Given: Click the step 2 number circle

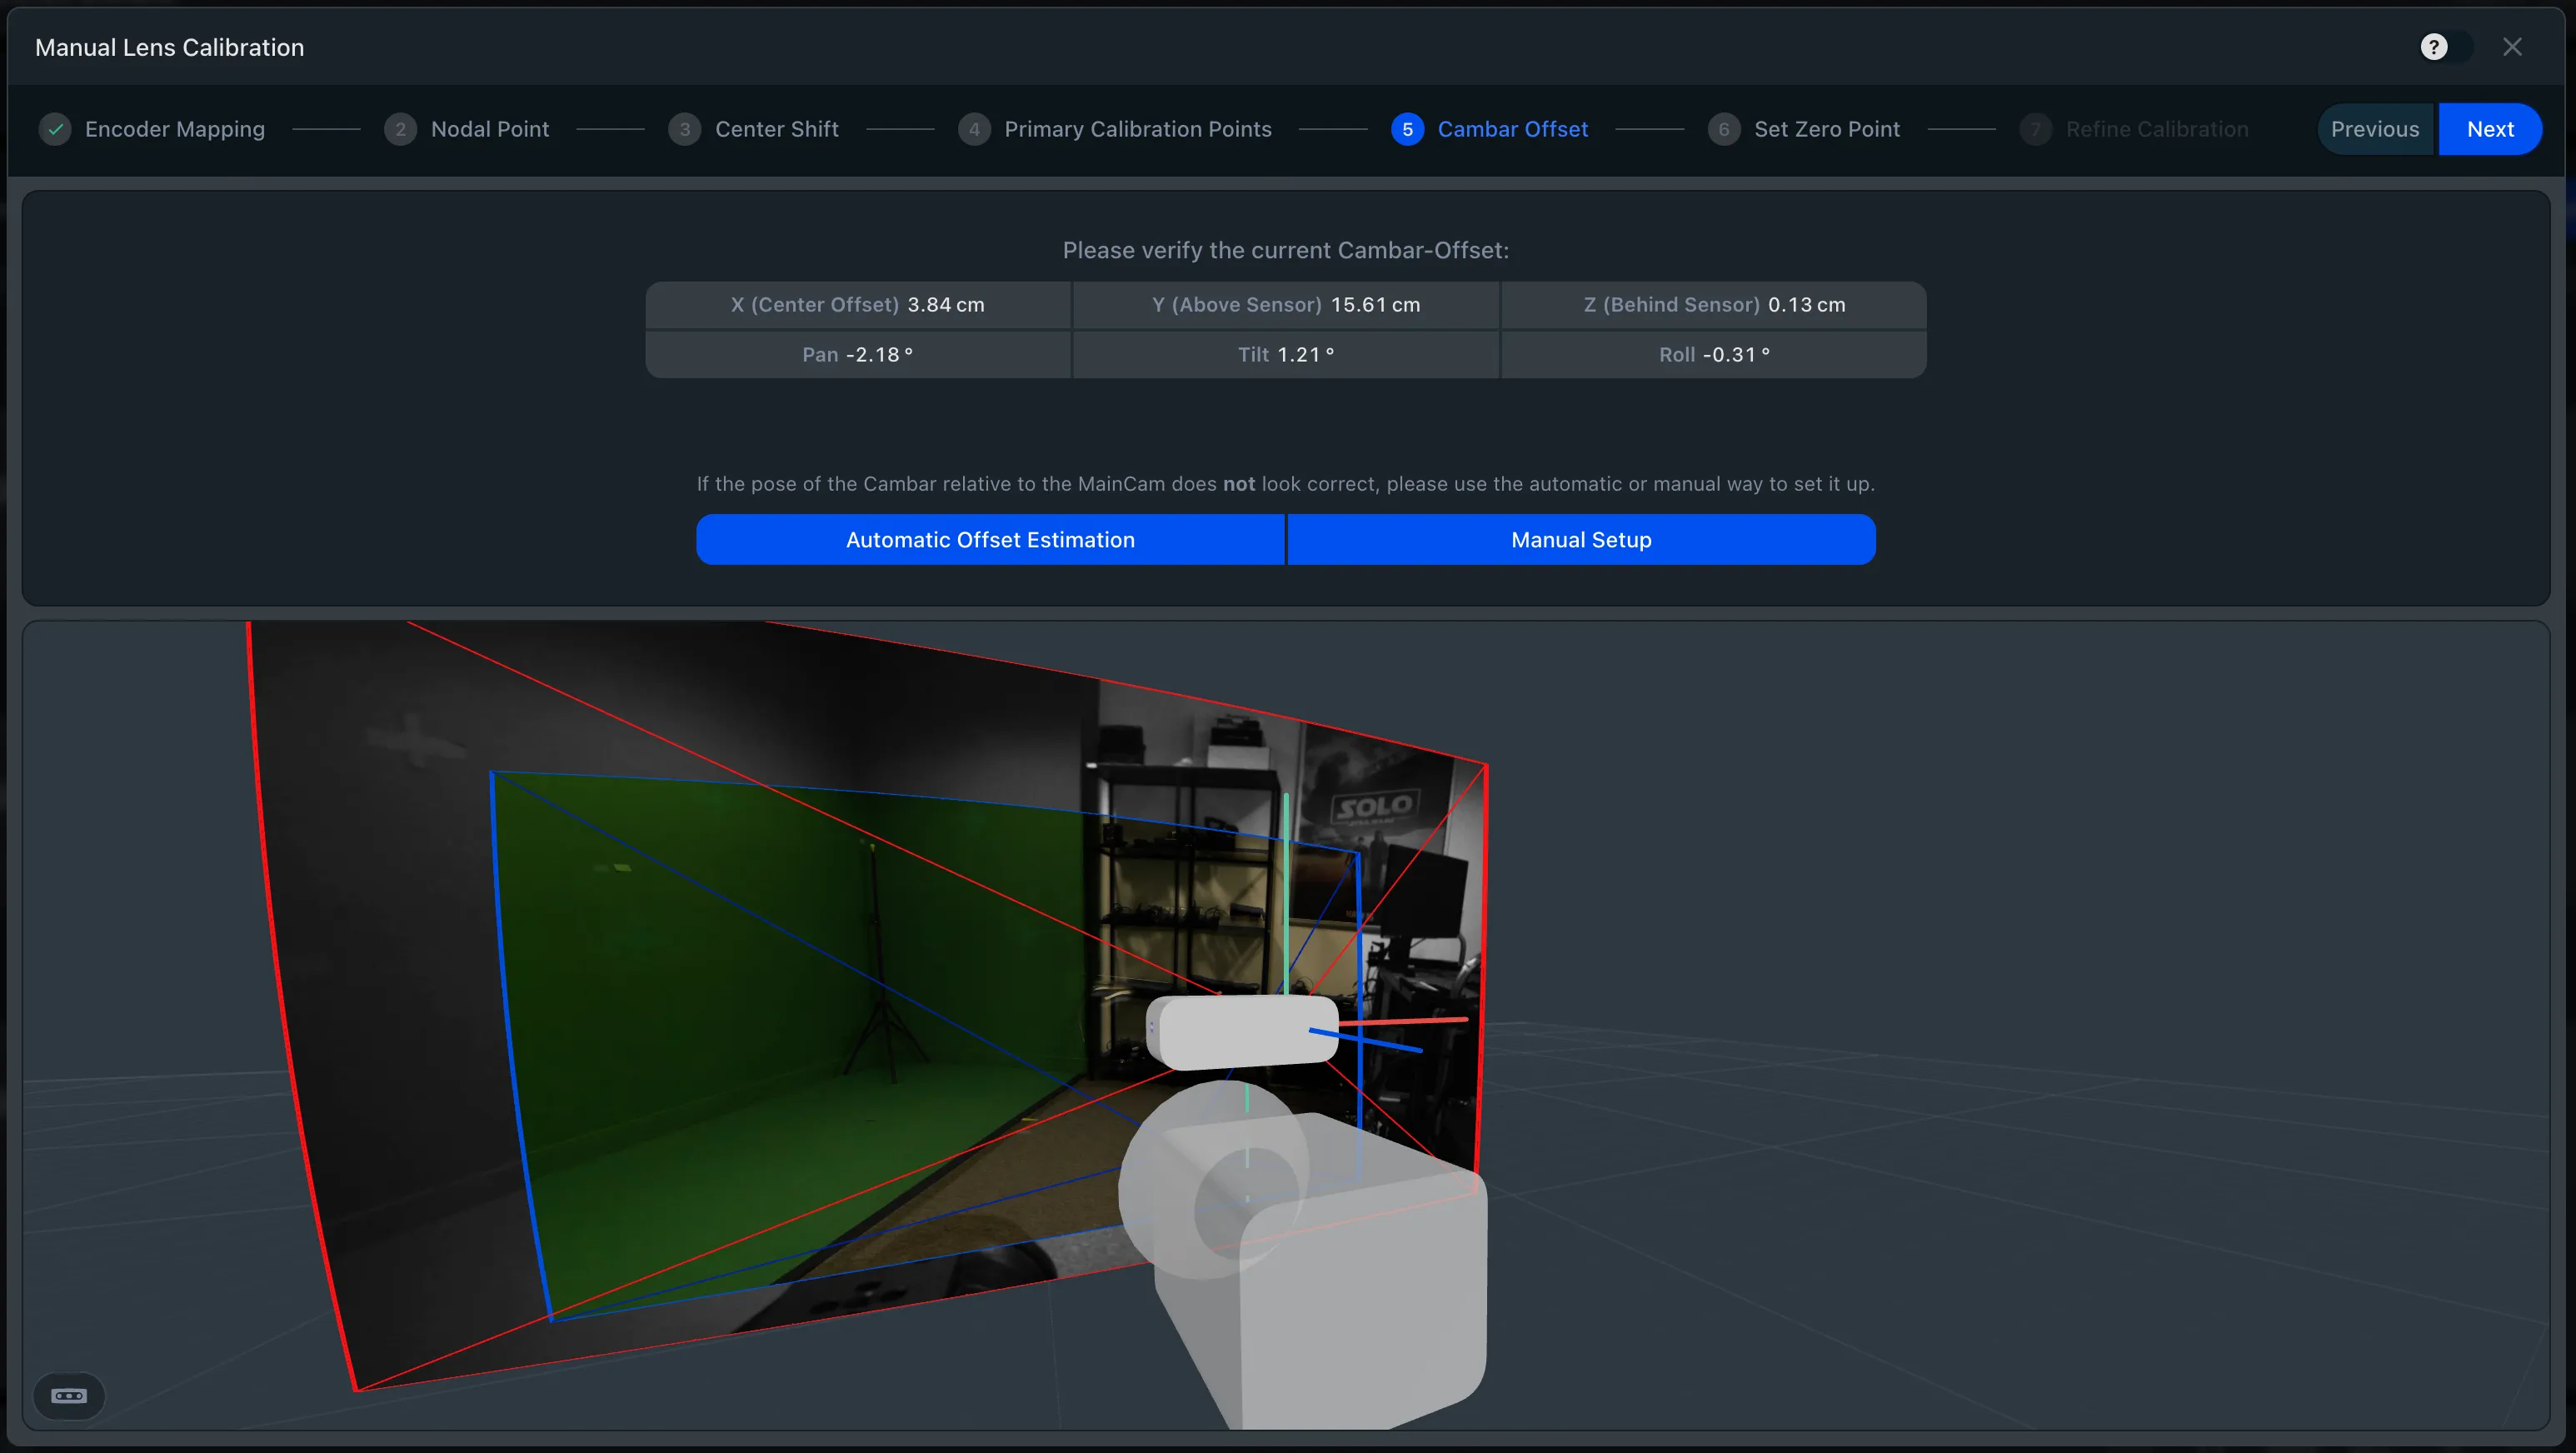Looking at the screenshot, I should 400,129.
